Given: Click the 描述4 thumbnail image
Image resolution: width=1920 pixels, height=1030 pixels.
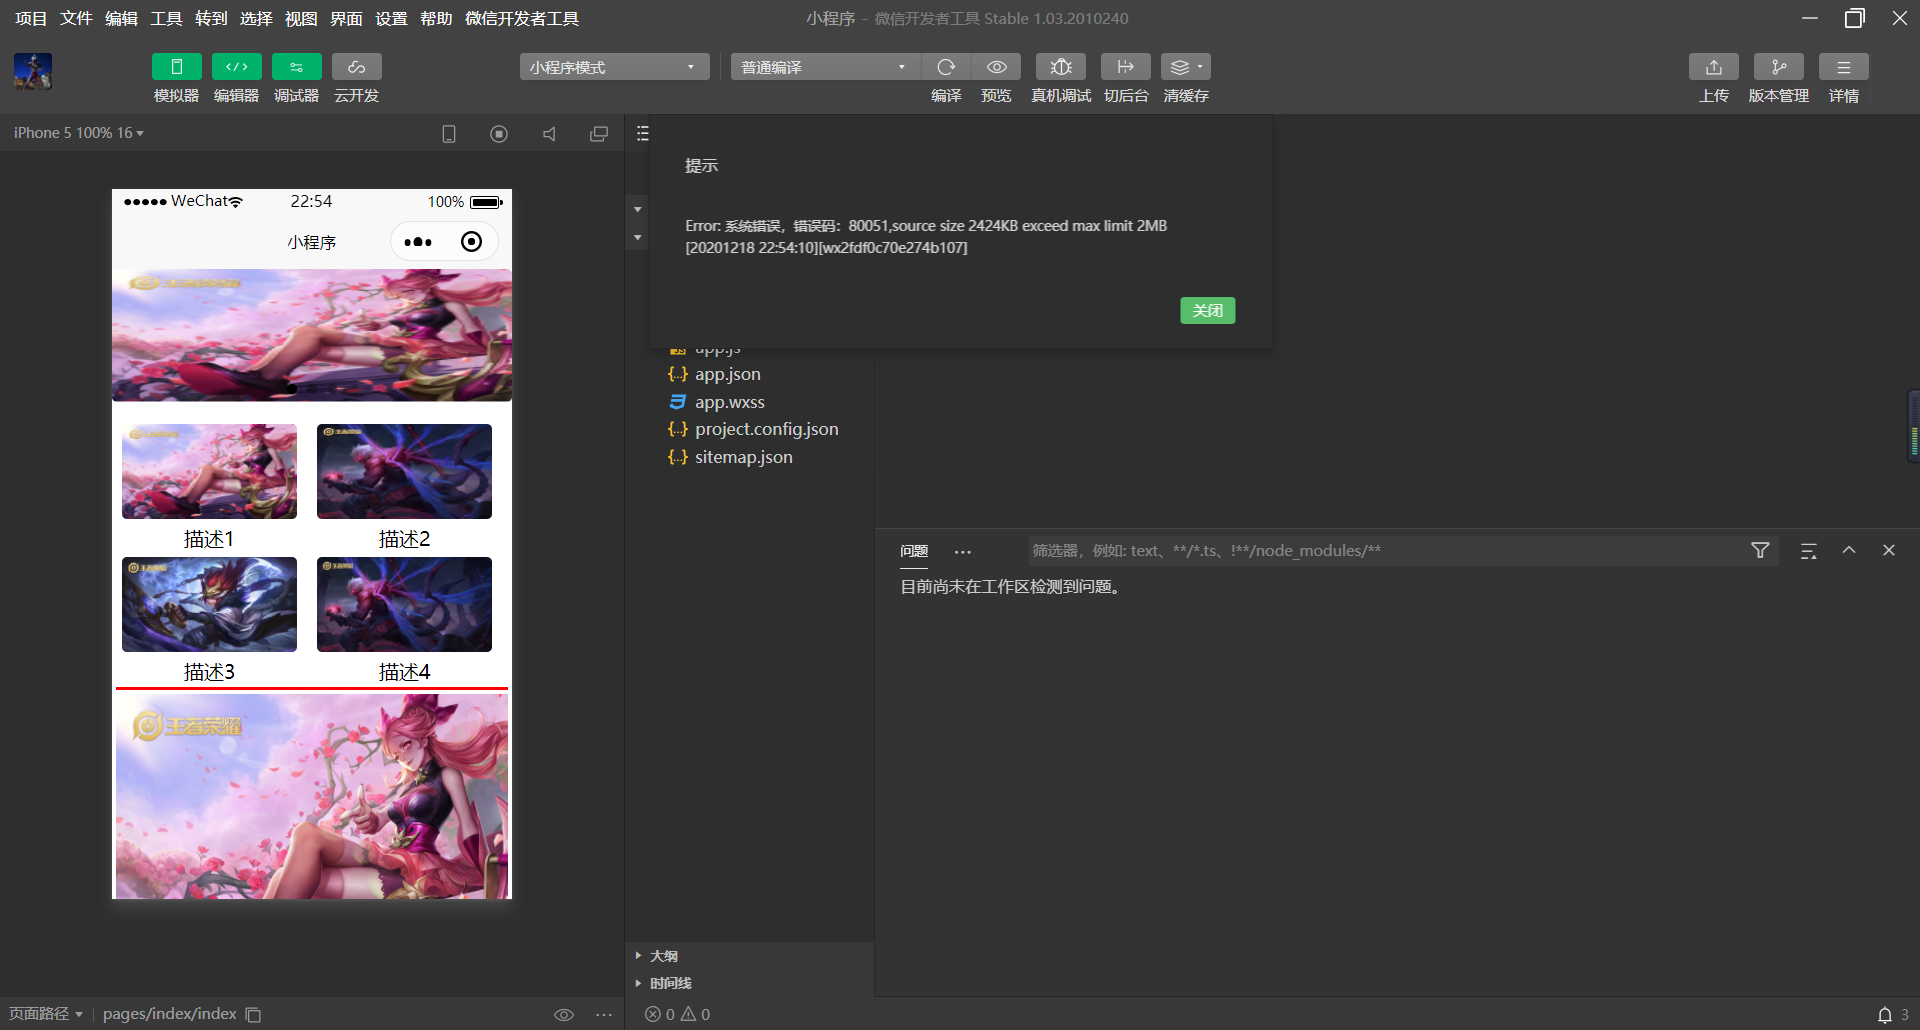Looking at the screenshot, I should 405,605.
